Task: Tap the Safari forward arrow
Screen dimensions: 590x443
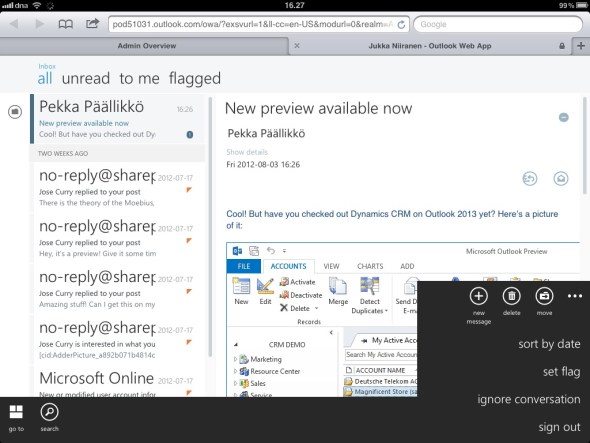Action: pos(40,24)
